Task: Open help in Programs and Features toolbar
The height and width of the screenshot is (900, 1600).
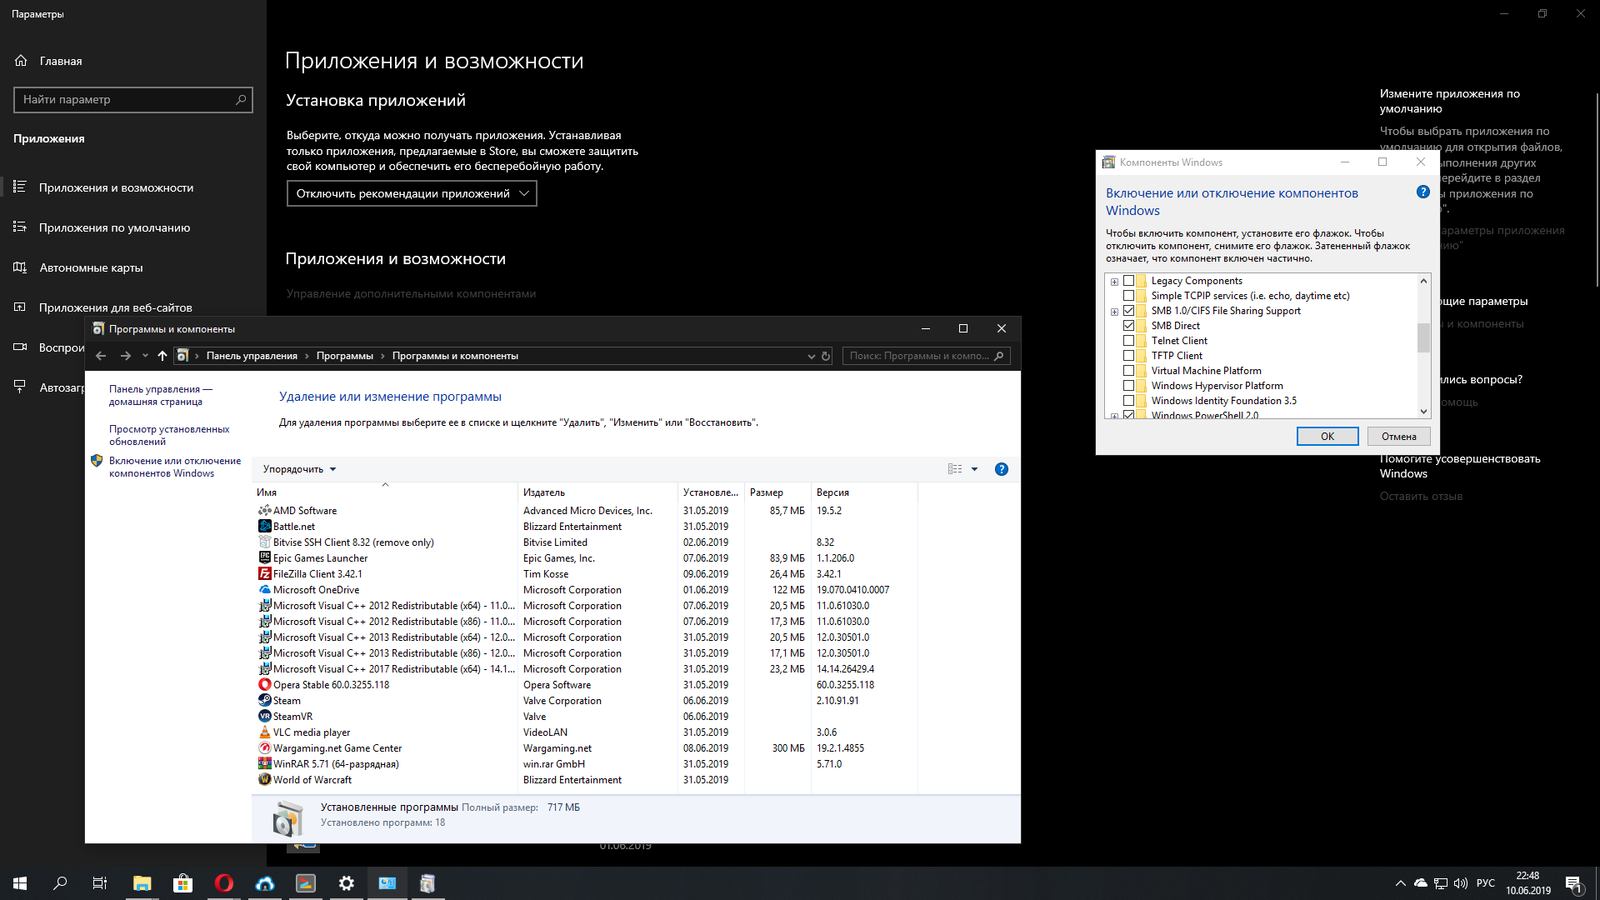Action: coord(1001,469)
